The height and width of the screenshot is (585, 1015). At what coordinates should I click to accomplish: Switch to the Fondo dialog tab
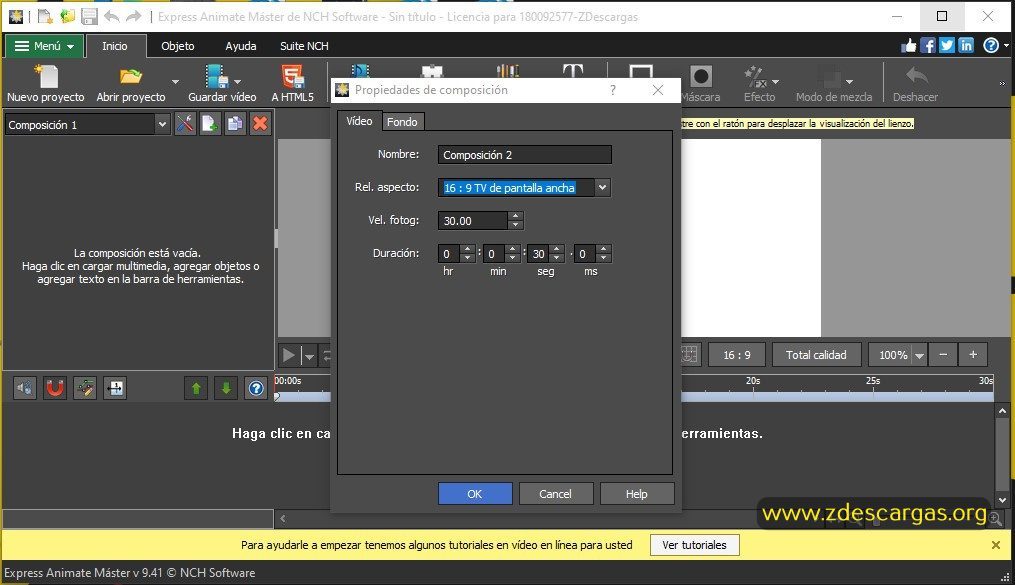(402, 122)
